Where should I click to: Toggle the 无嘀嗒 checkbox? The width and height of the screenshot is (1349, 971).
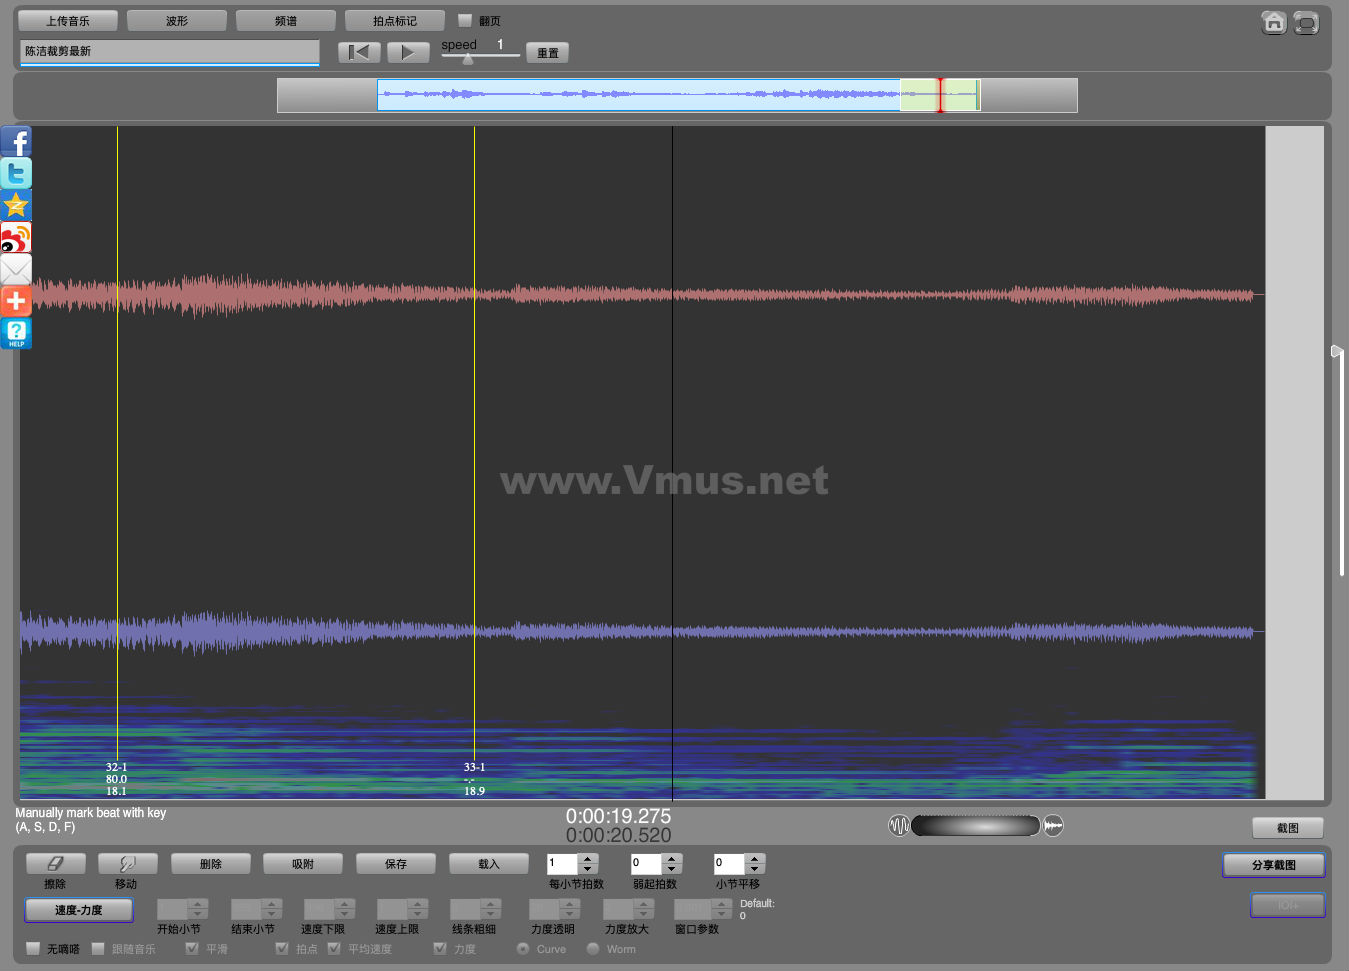click(x=33, y=948)
